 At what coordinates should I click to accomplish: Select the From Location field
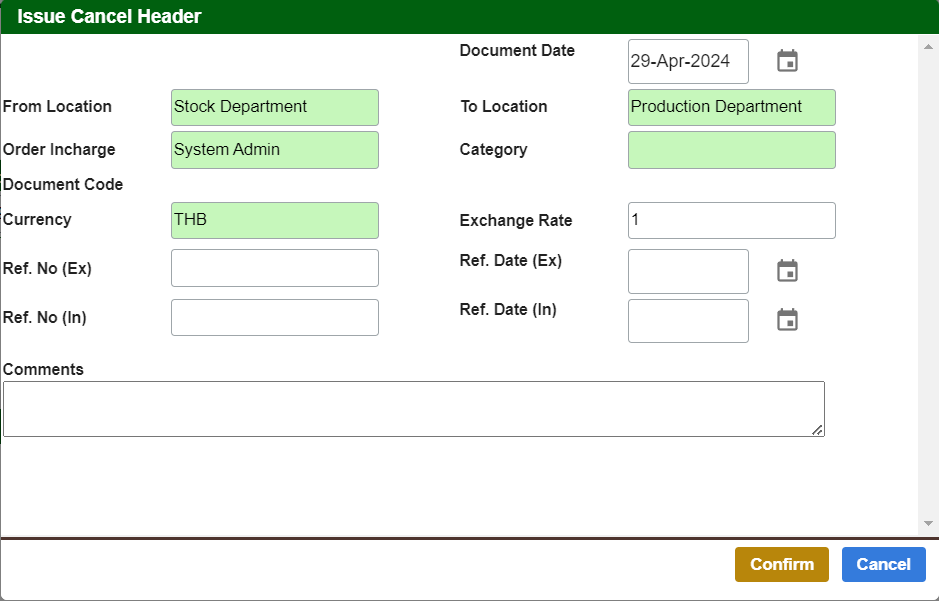tap(275, 107)
